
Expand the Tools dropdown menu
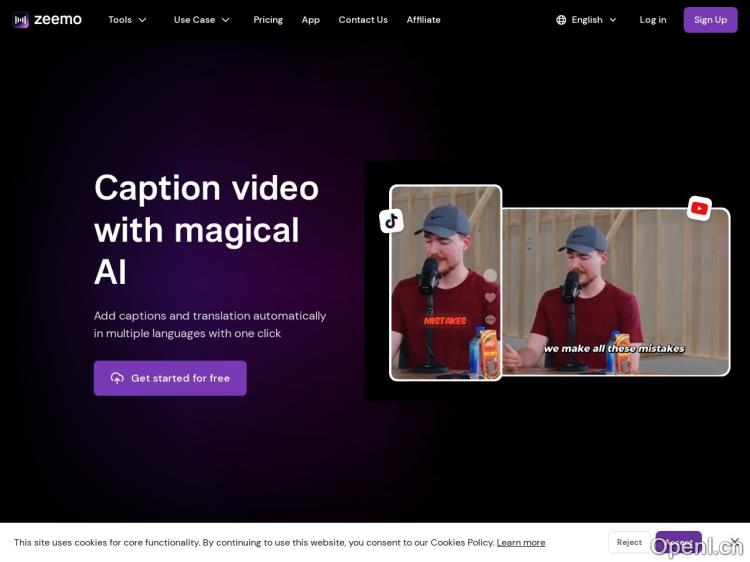127,20
